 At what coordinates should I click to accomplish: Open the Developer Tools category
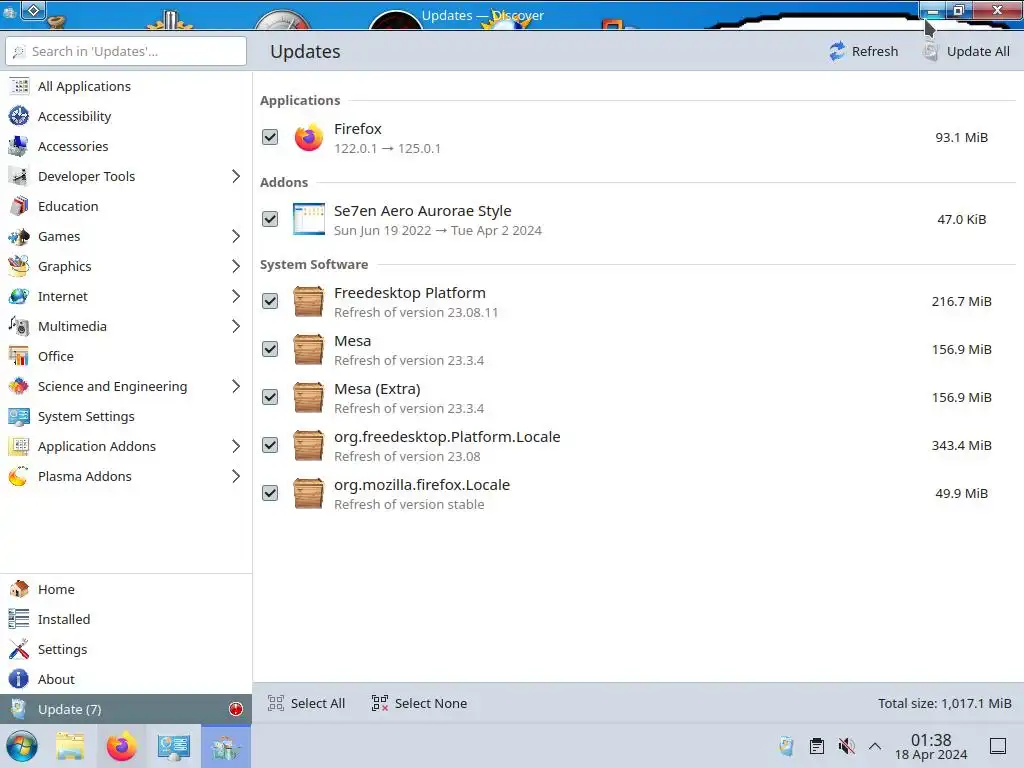(x=125, y=176)
